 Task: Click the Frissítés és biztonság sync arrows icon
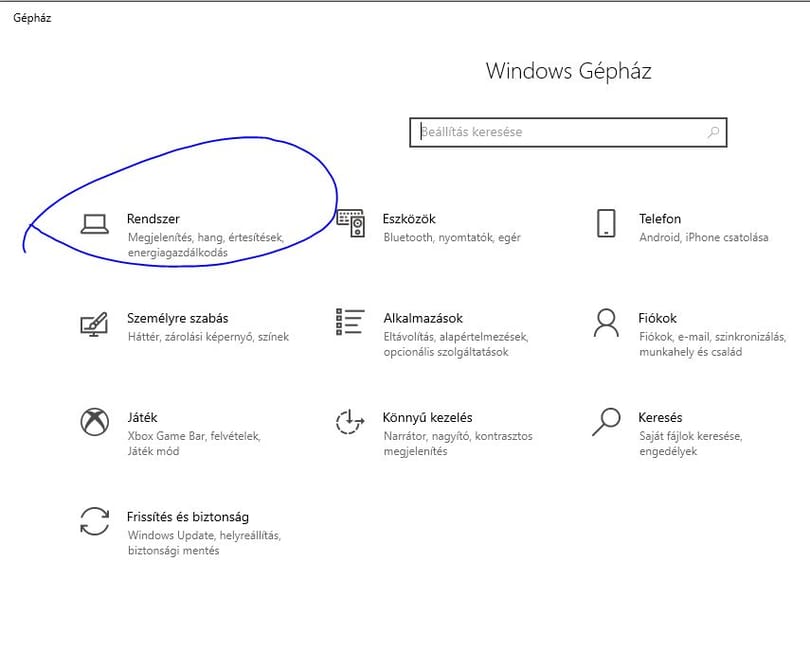pyautogui.click(x=95, y=521)
